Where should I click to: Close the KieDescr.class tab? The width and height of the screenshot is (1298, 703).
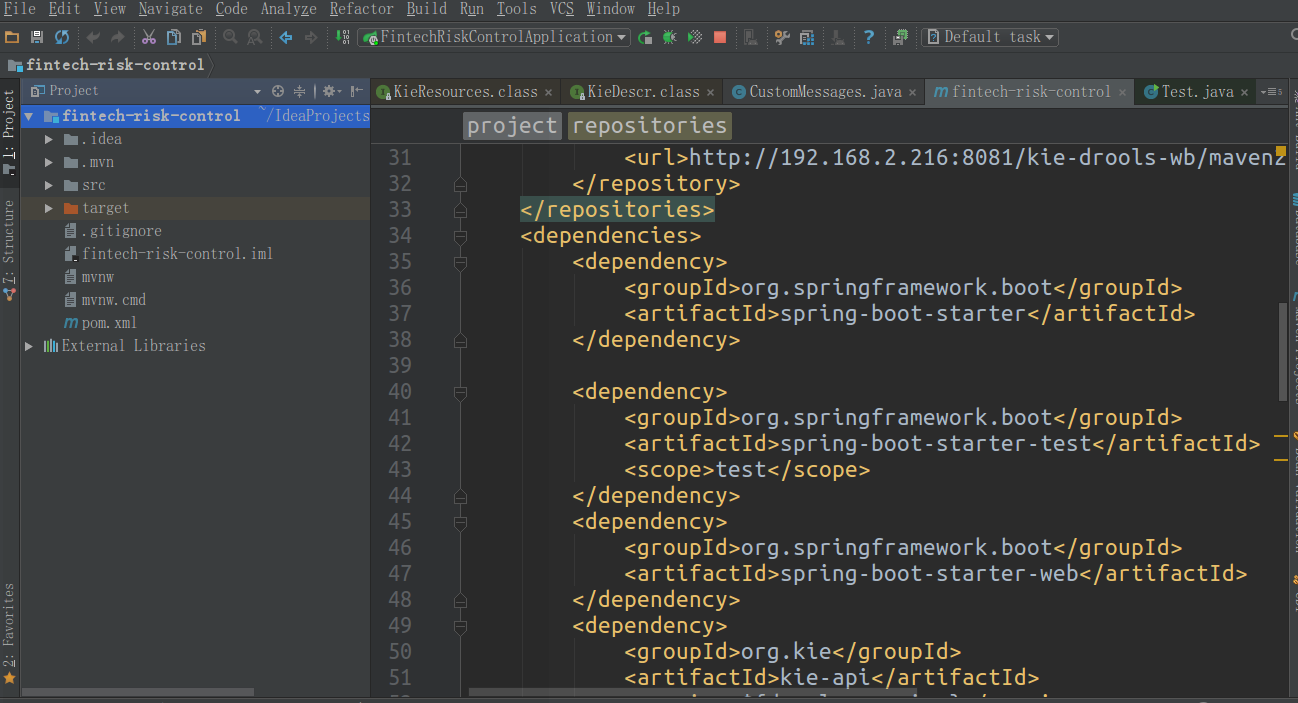[x=710, y=92]
